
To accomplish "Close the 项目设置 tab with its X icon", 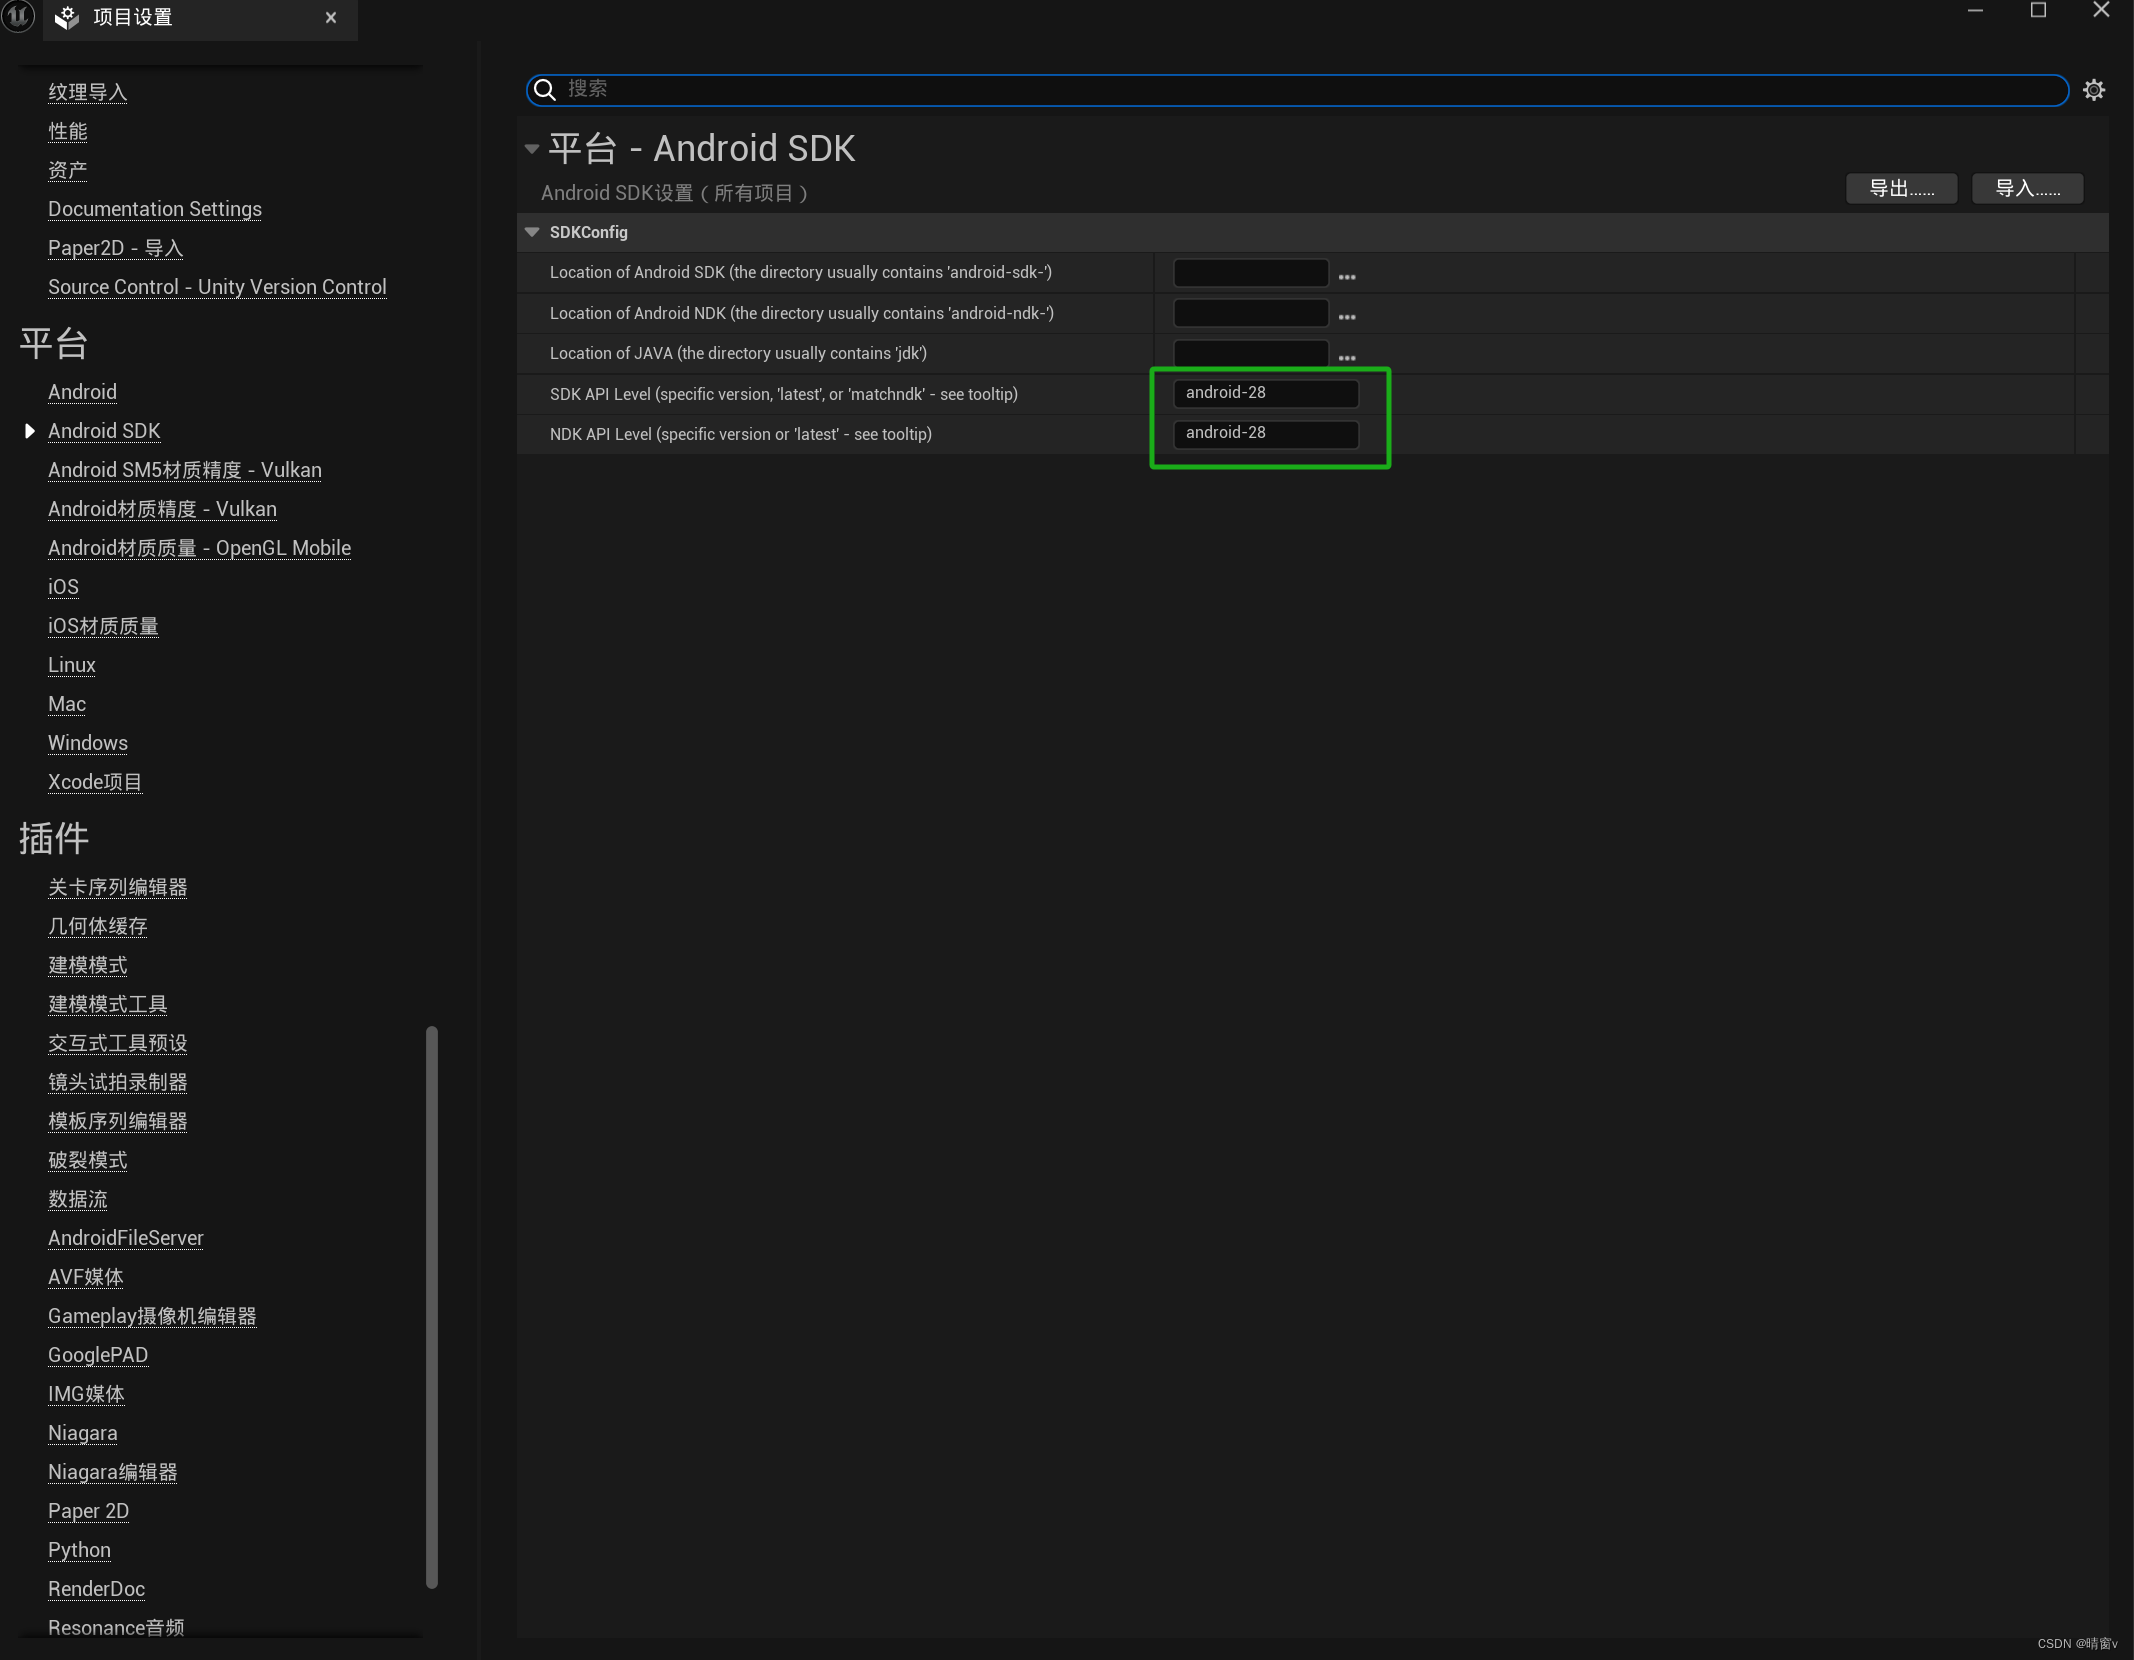I will point(330,17).
